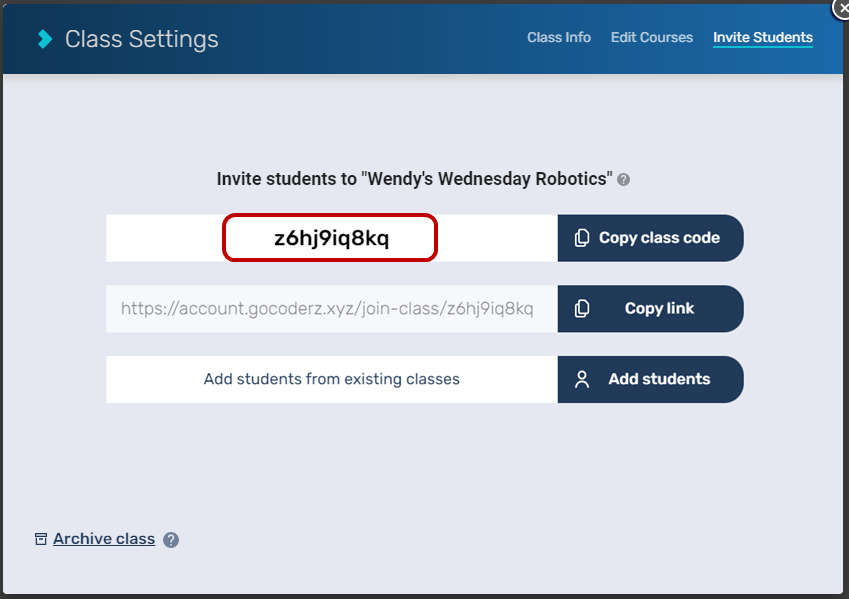Click the class code z6hj9iq8kq
This screenshot has width=849, height=599.
click(330, 238)
